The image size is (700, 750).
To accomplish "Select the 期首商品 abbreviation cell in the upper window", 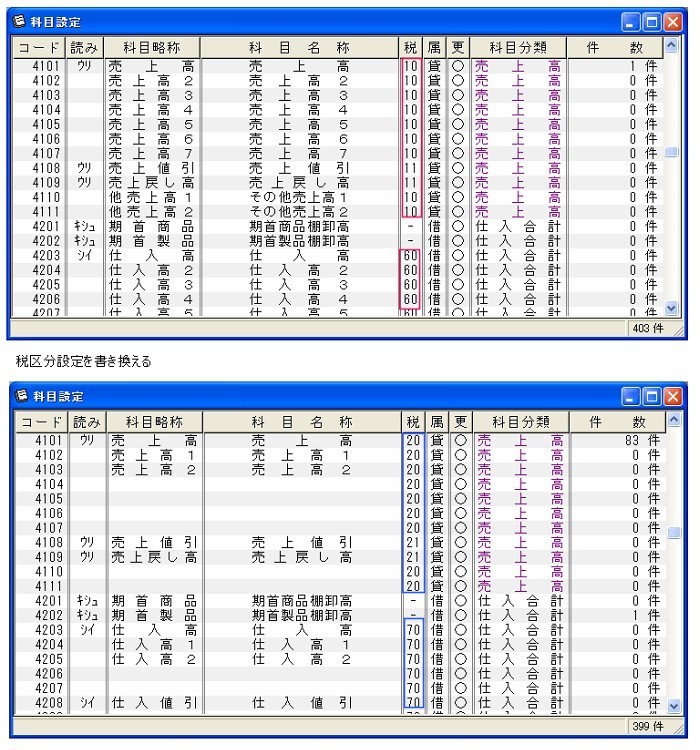I will pyautogui.click(x=152, y=227).
